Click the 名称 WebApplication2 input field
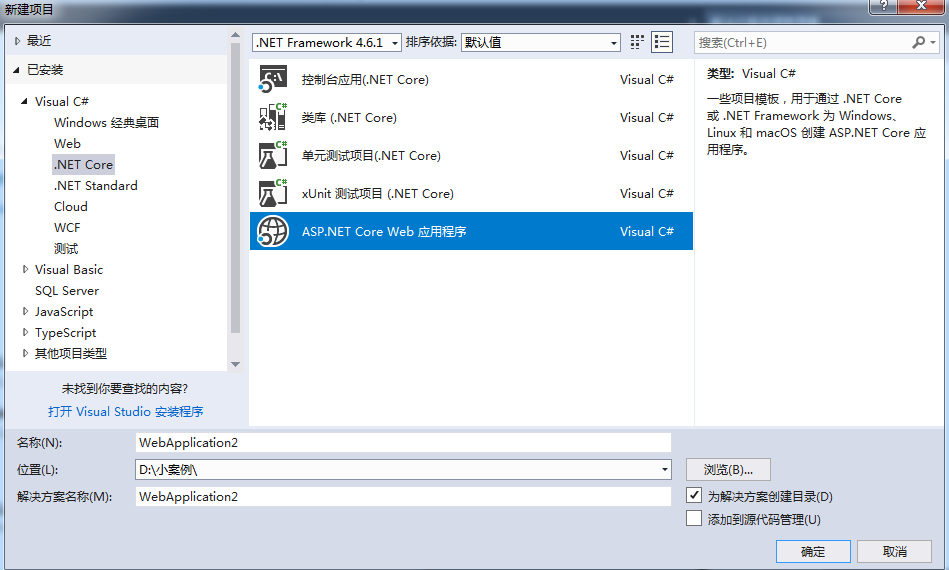 403,442
